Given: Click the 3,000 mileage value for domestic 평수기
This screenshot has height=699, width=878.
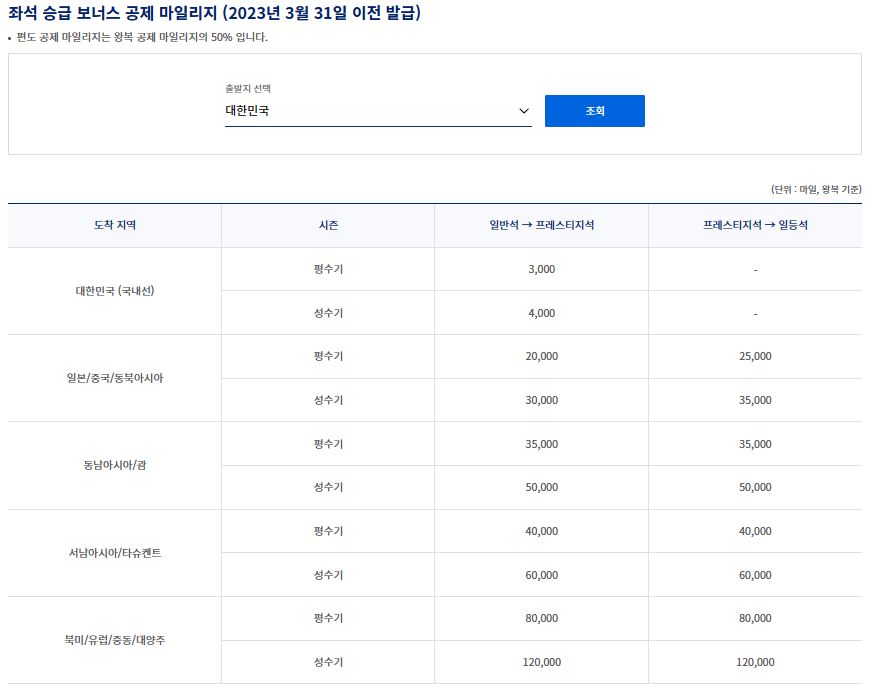Looking at the screenshot, I should click(541, 268).
